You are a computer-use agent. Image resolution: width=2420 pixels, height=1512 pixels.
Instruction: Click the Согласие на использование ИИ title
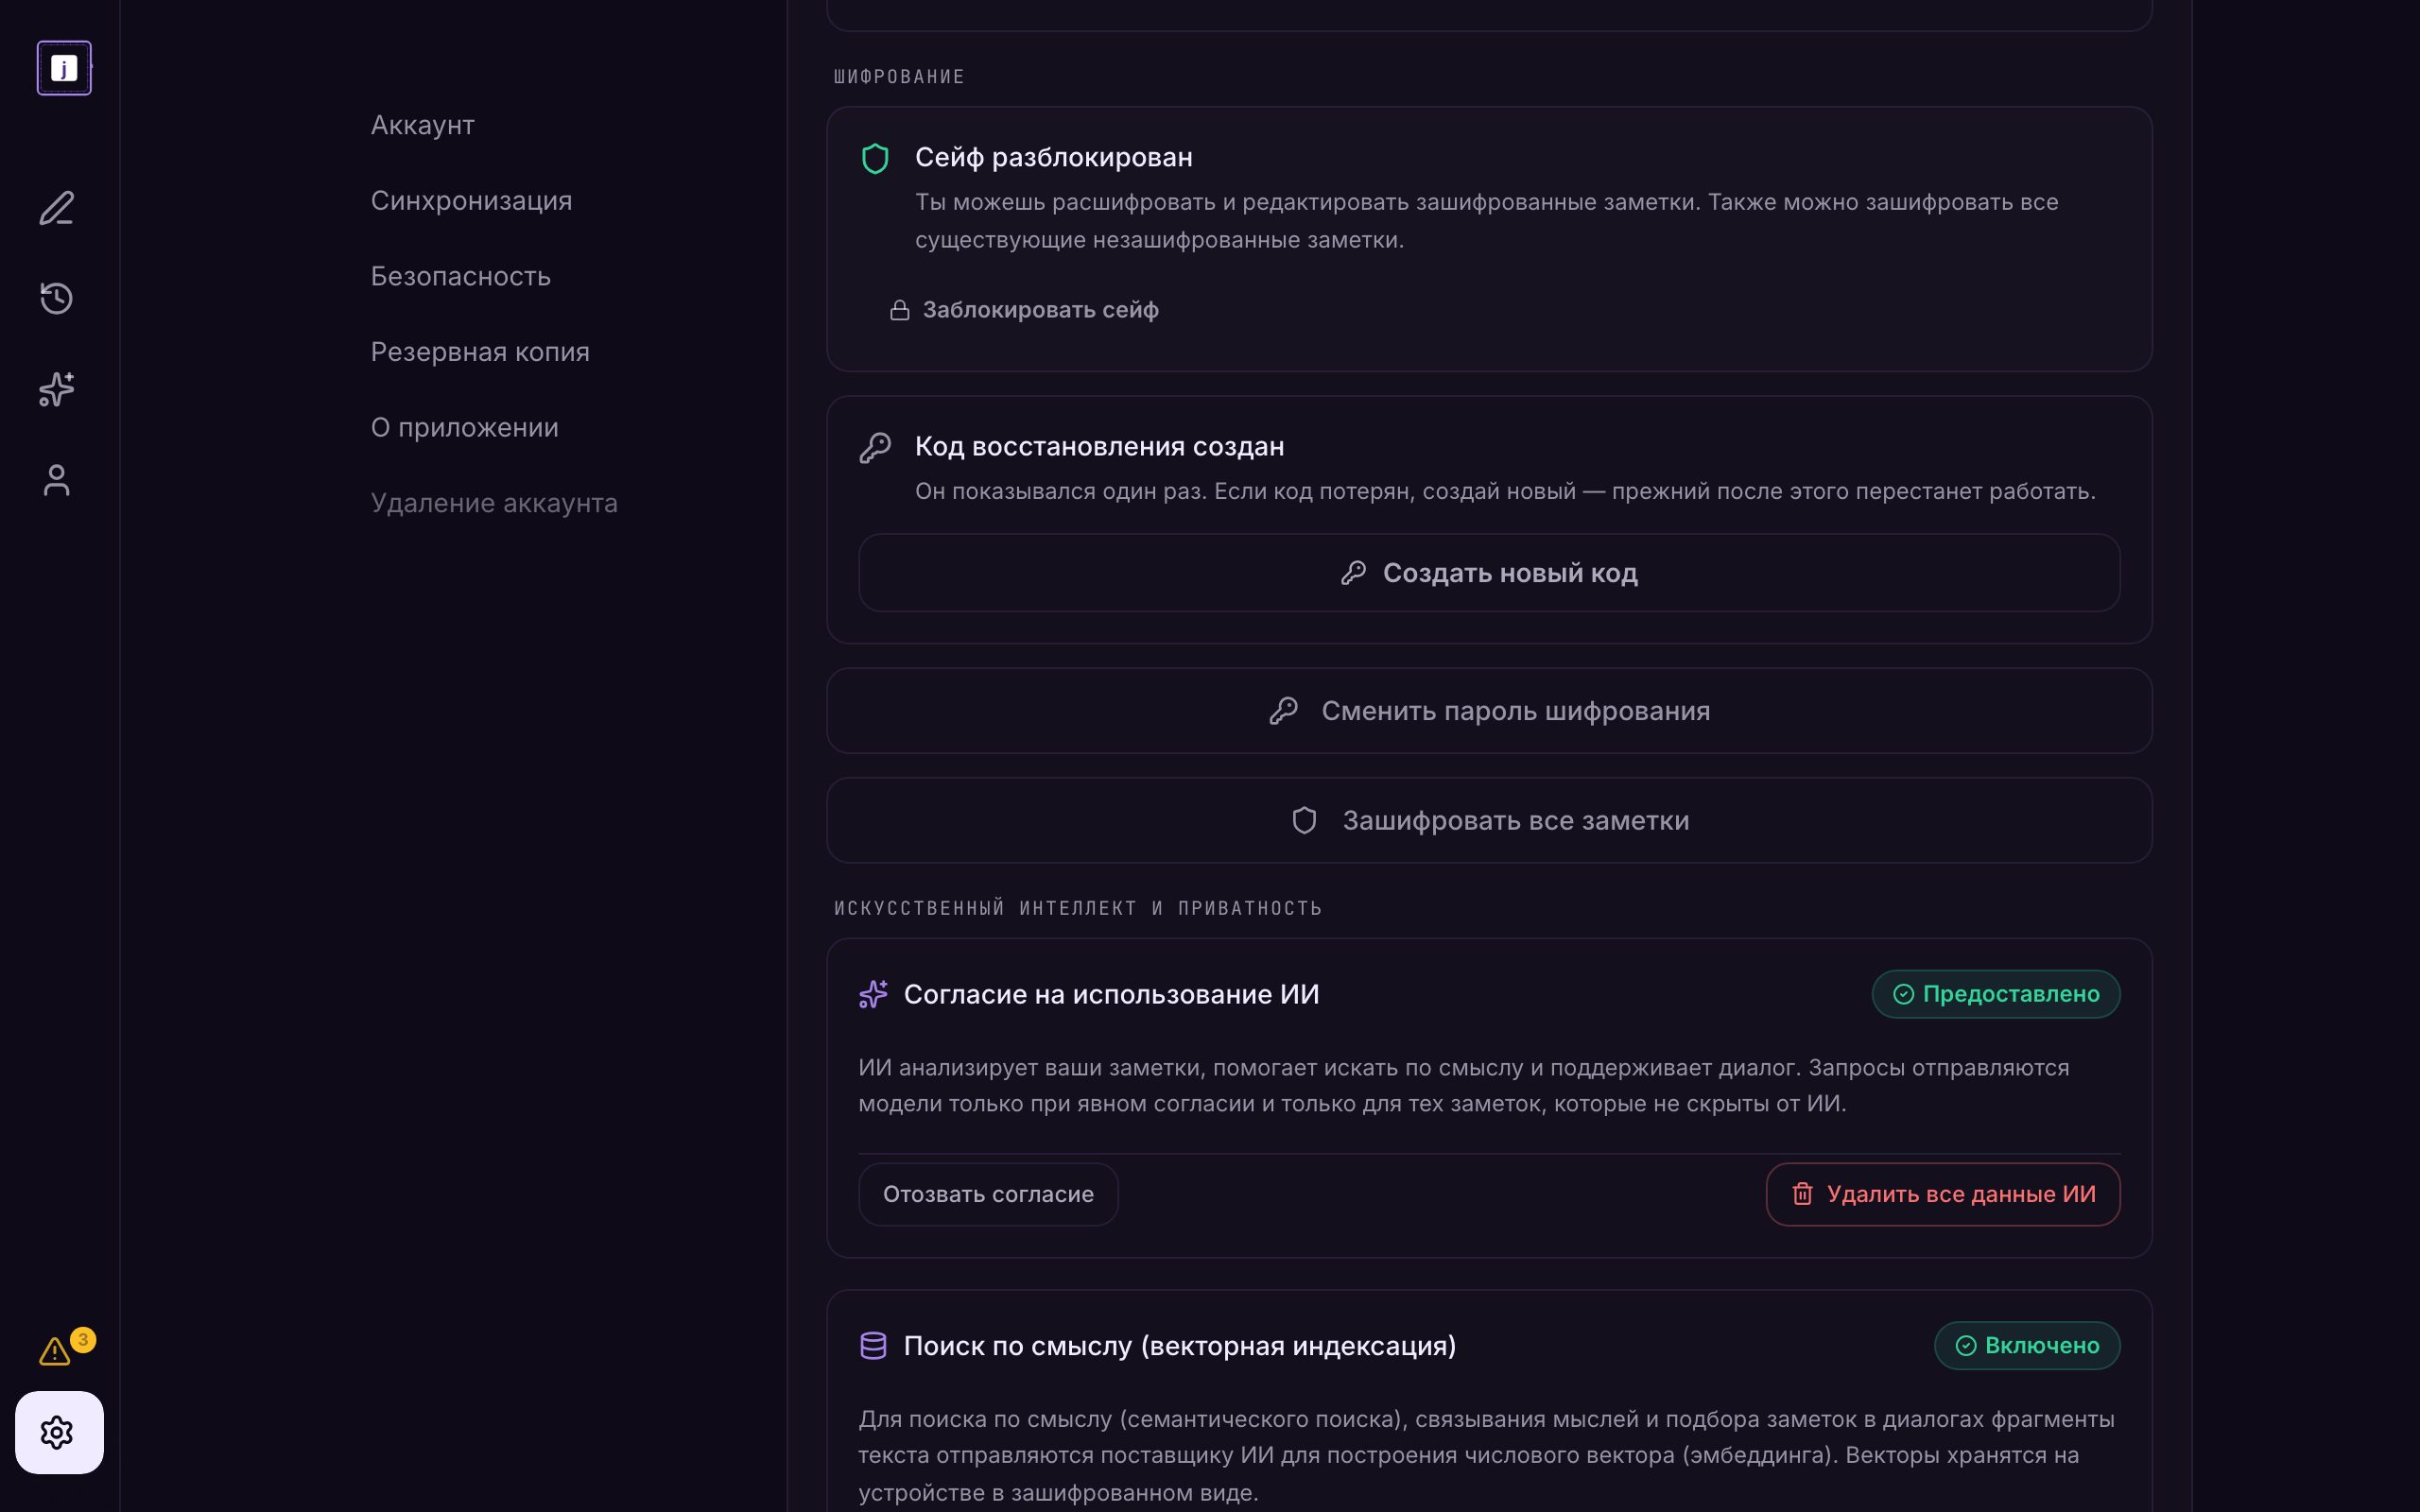[x=1111, y=994]
